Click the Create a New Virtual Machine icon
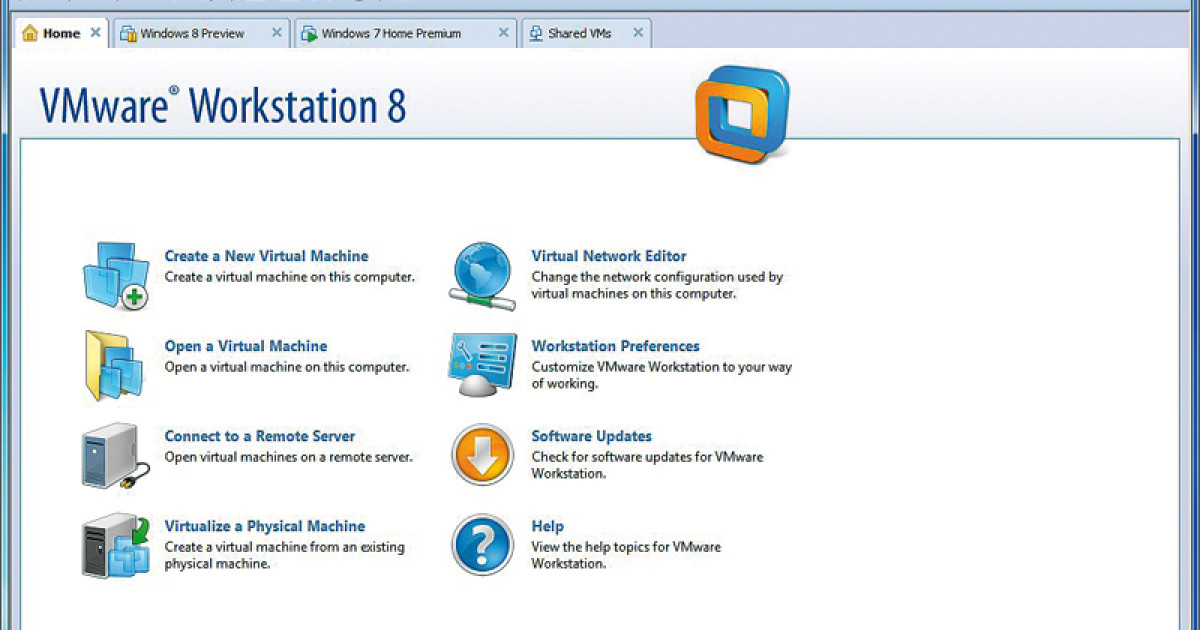This screenshot has height=630, width=1200. click(x=115, y=274)
